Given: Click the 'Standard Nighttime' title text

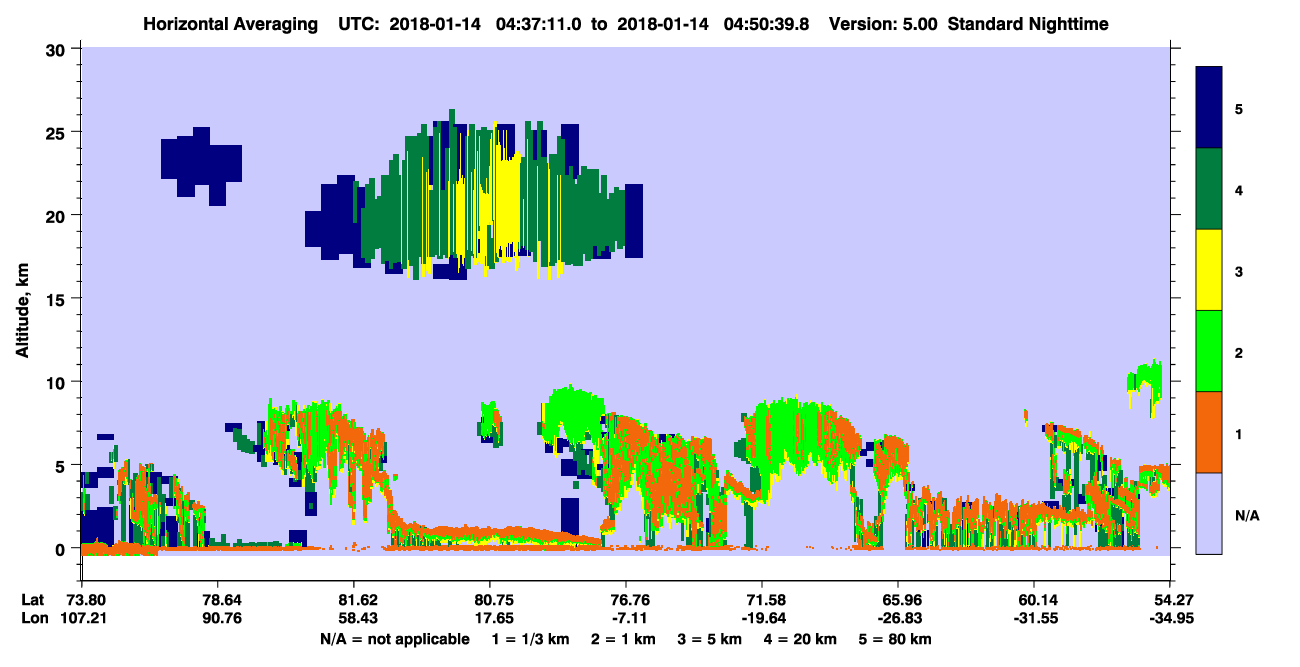Looking at the screenshot, I should coord(1026,23).
